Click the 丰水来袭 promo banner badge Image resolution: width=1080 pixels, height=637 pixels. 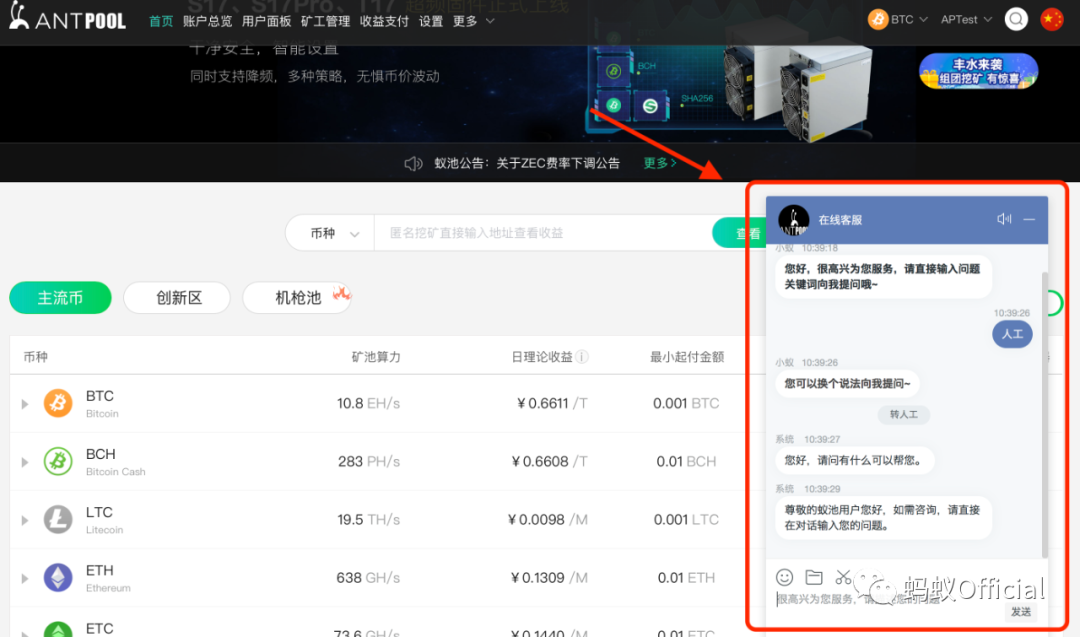point(978,71)
